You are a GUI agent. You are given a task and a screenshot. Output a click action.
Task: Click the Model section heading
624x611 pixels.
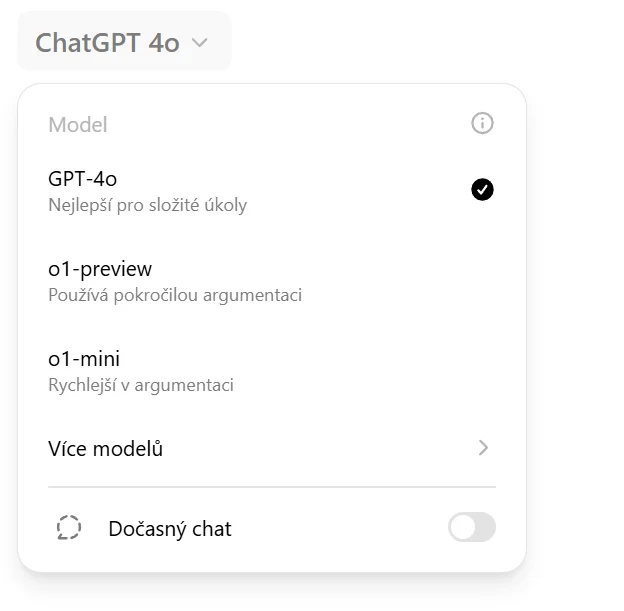click(x=78, y=125)
